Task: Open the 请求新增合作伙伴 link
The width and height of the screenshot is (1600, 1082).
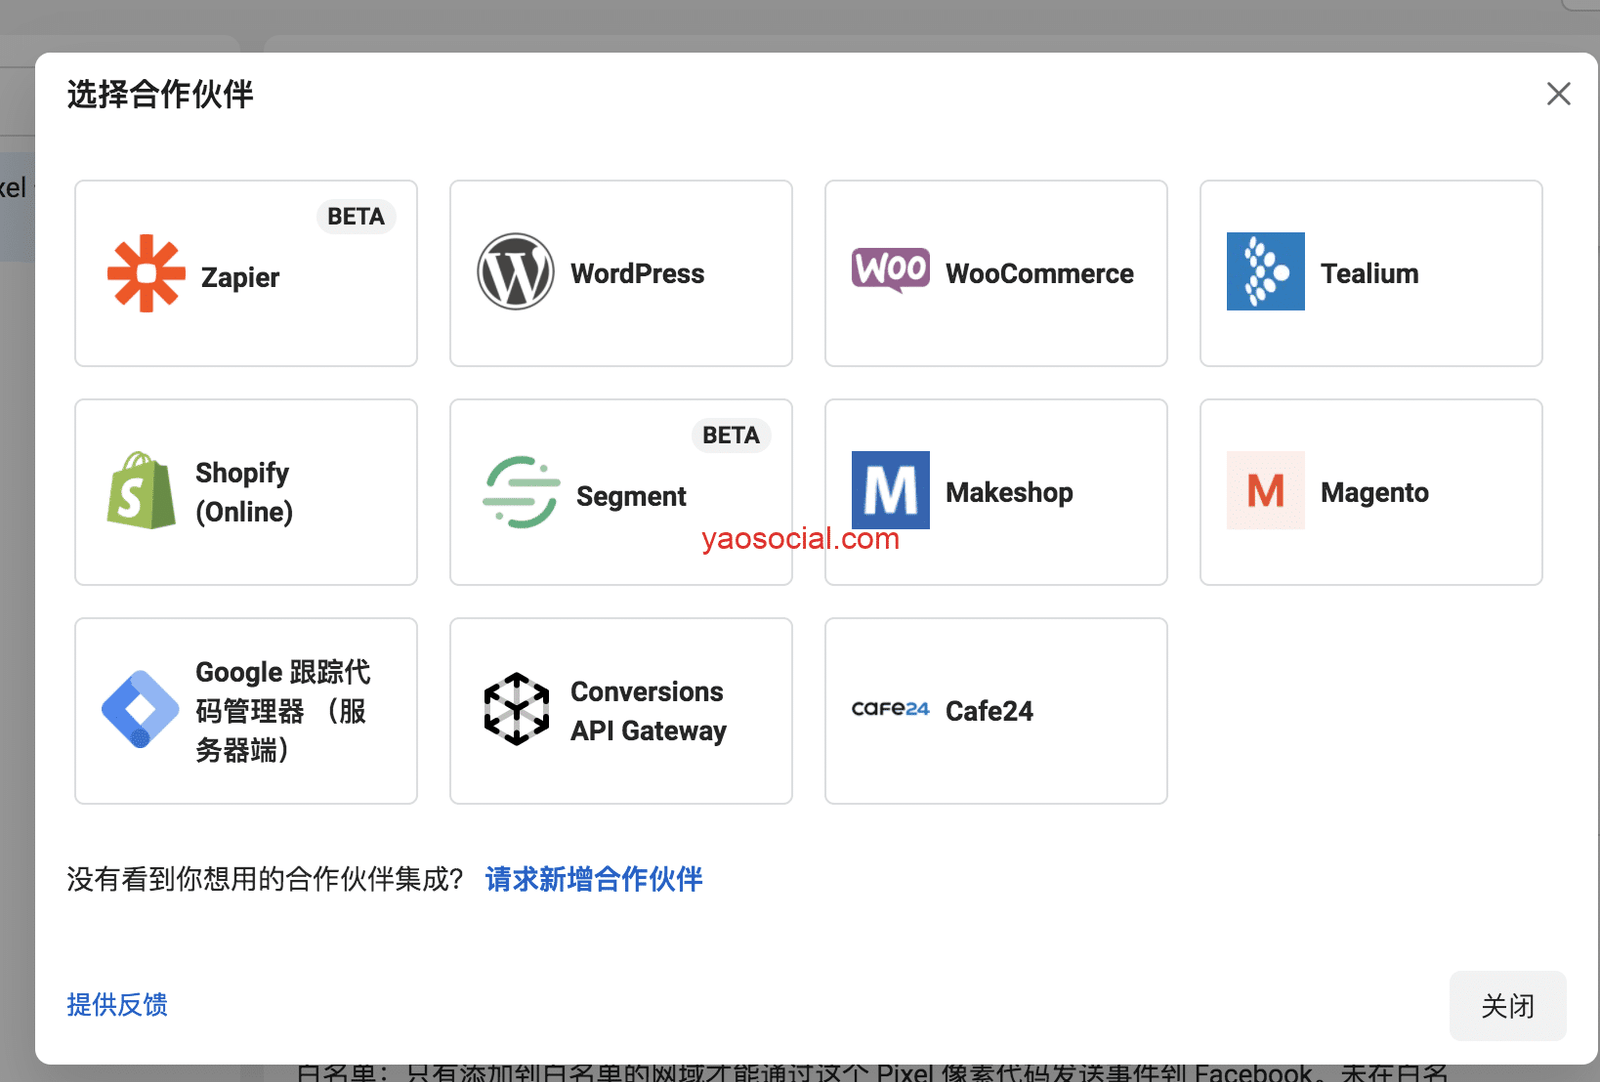Action: point(593,879)
